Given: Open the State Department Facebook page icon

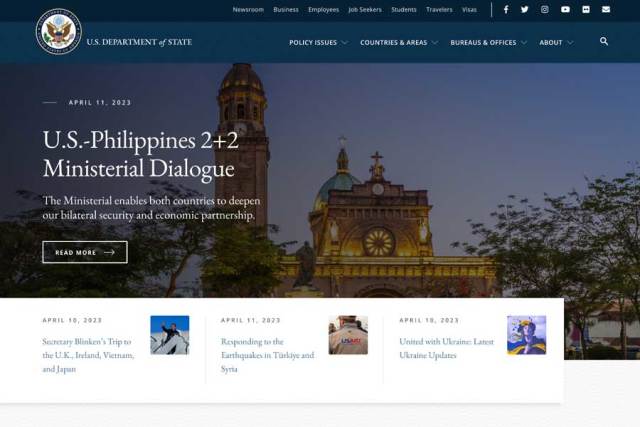Looking at the screenshot, I should [506, 10].
